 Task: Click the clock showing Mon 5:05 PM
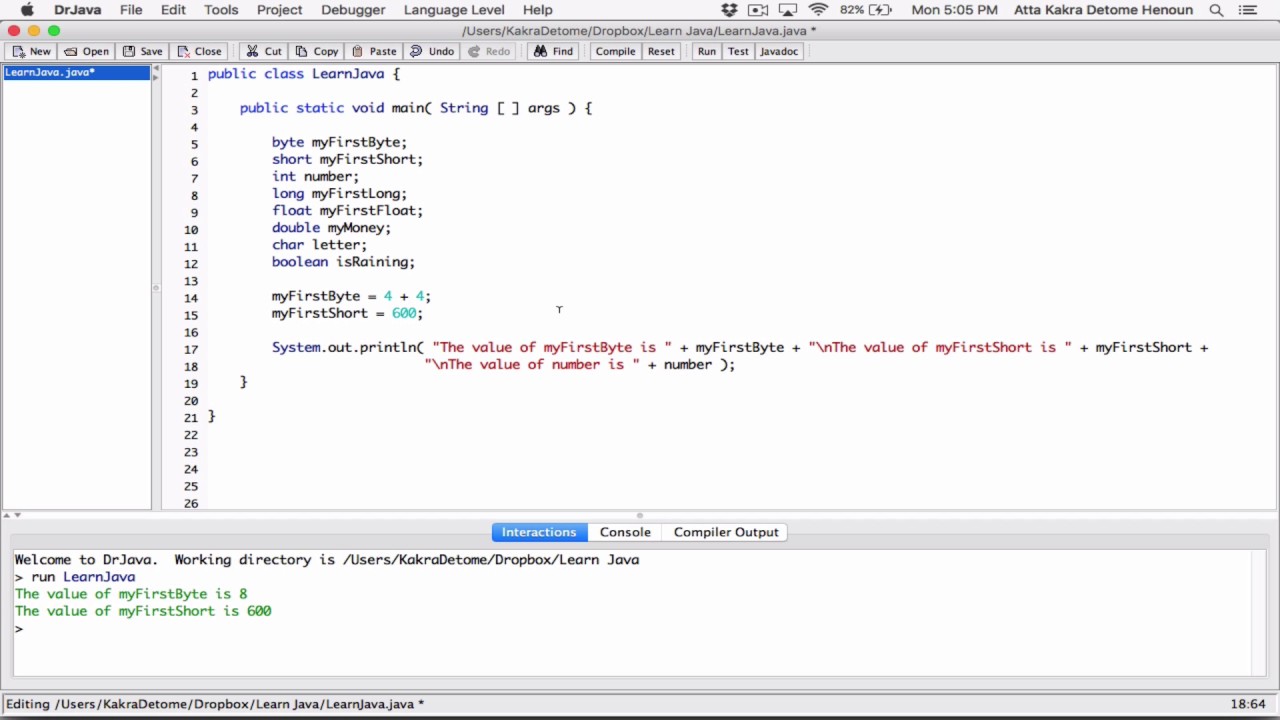coord(954,10)
